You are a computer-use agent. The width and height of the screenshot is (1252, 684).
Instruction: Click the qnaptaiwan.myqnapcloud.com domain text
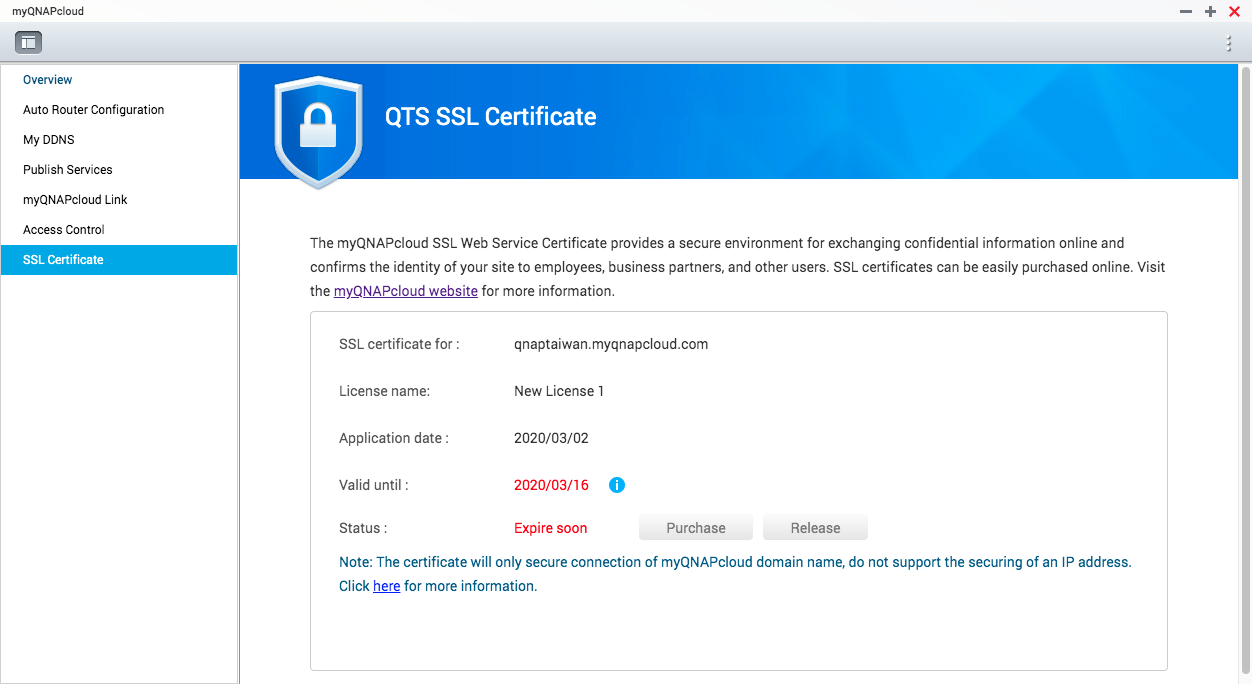pos(611,344)
